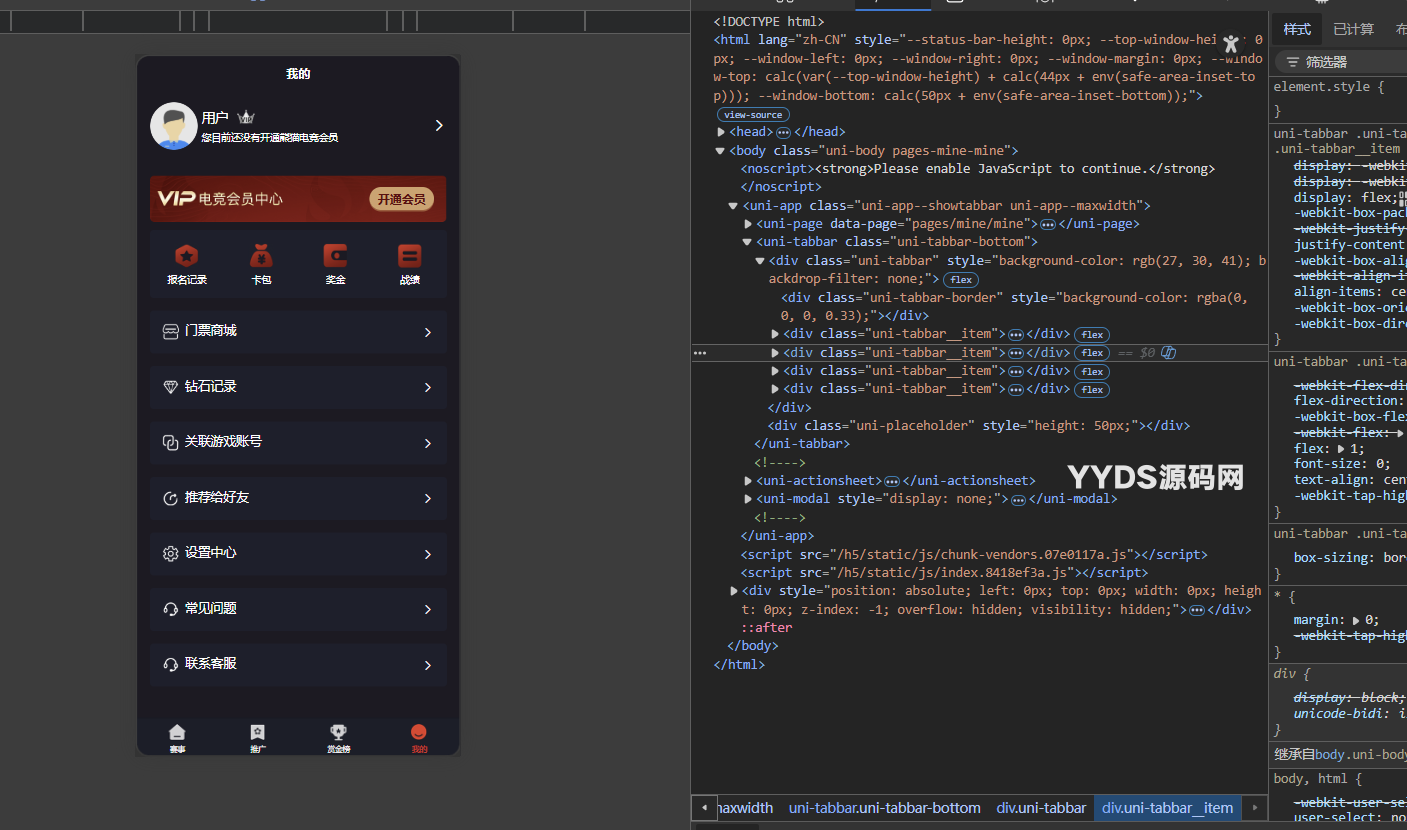This screenshot has height=830, width=1407.
Task: Click the headset icon beside 常见问题
Action: pos(170,609)
